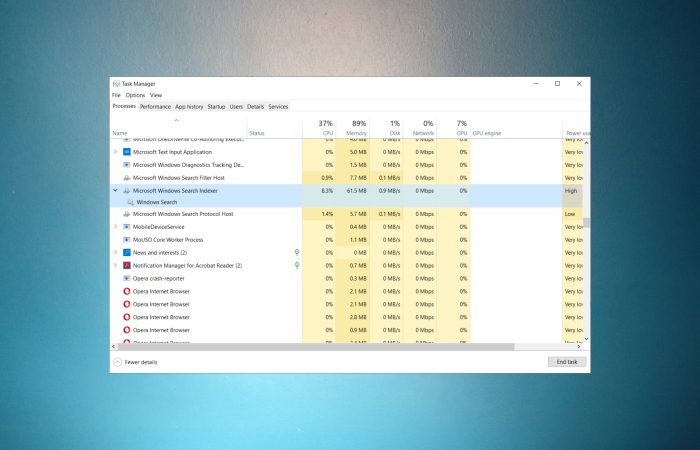Sort by the Memory column header
Screen dimensions: 700x450
353,129
